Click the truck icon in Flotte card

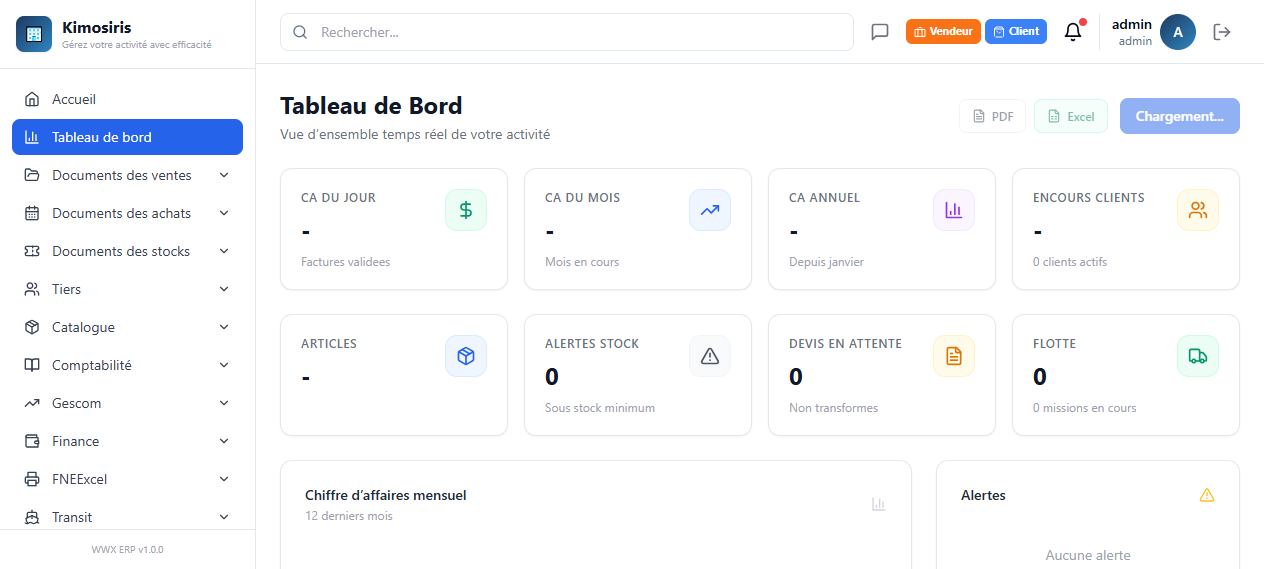1198,356
